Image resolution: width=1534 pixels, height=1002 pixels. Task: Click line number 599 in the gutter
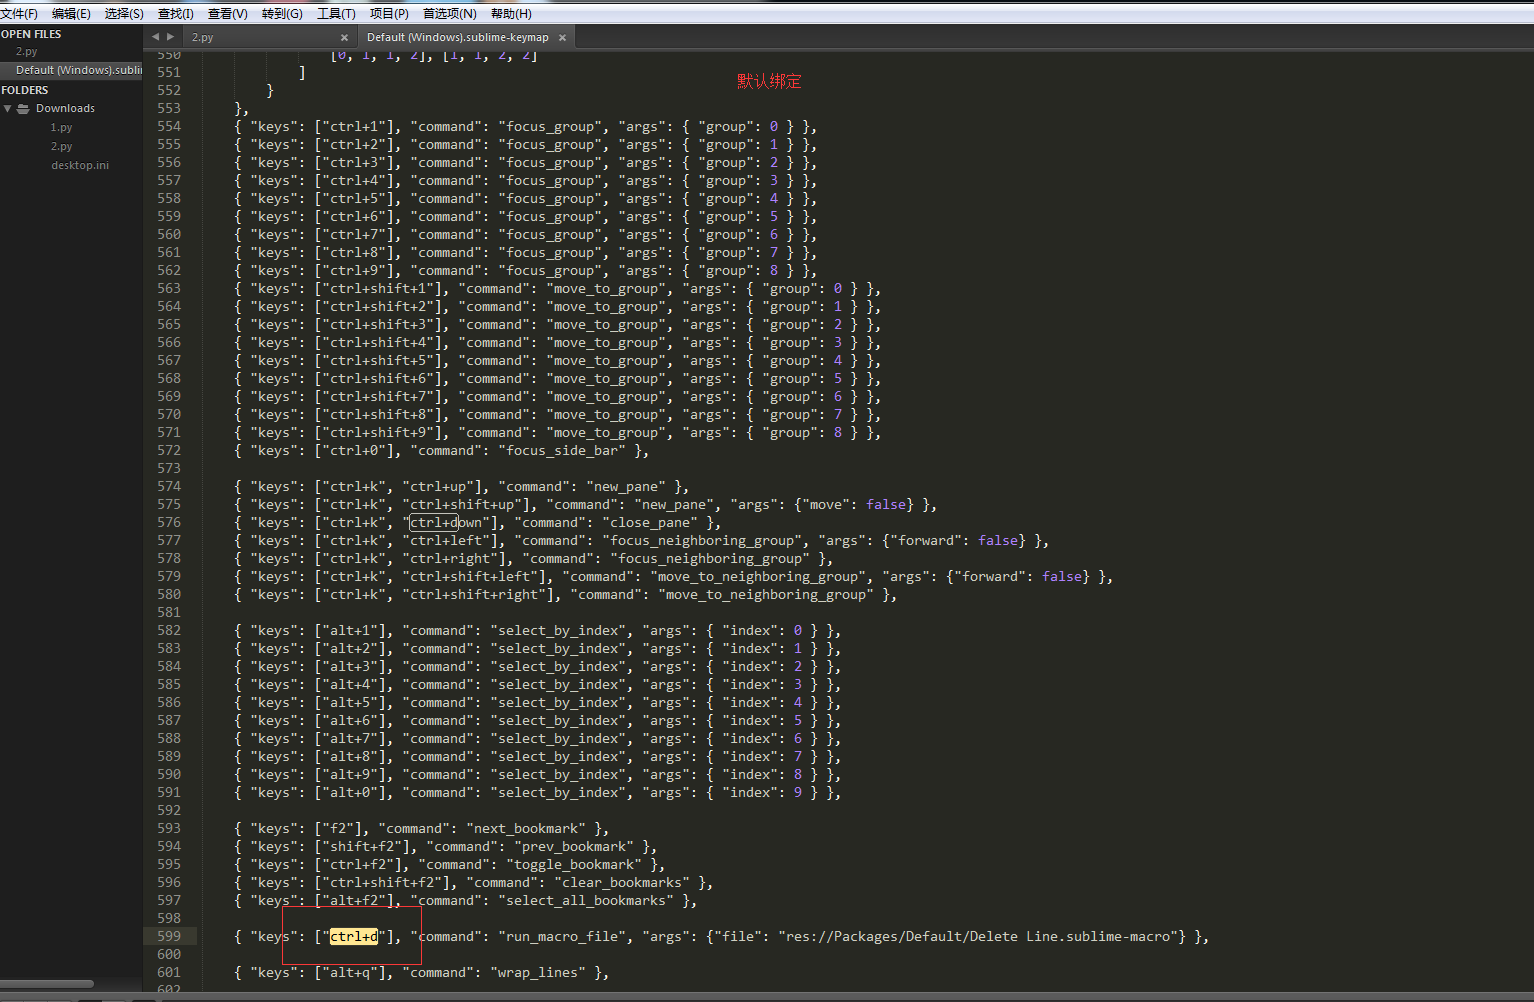tap(169, 937)
